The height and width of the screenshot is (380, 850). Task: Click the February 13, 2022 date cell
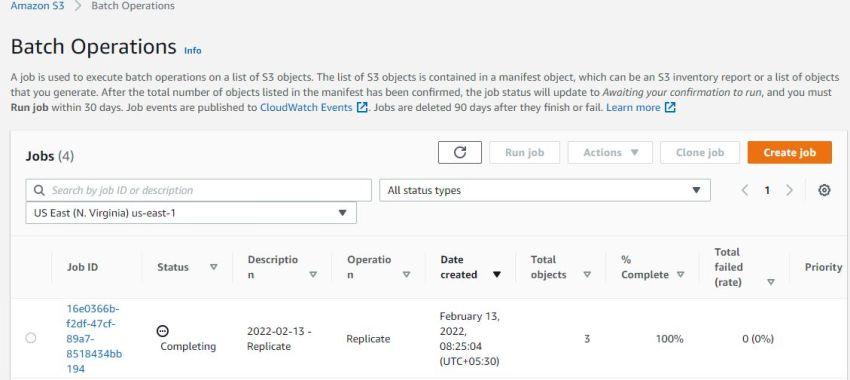(469, 339)
